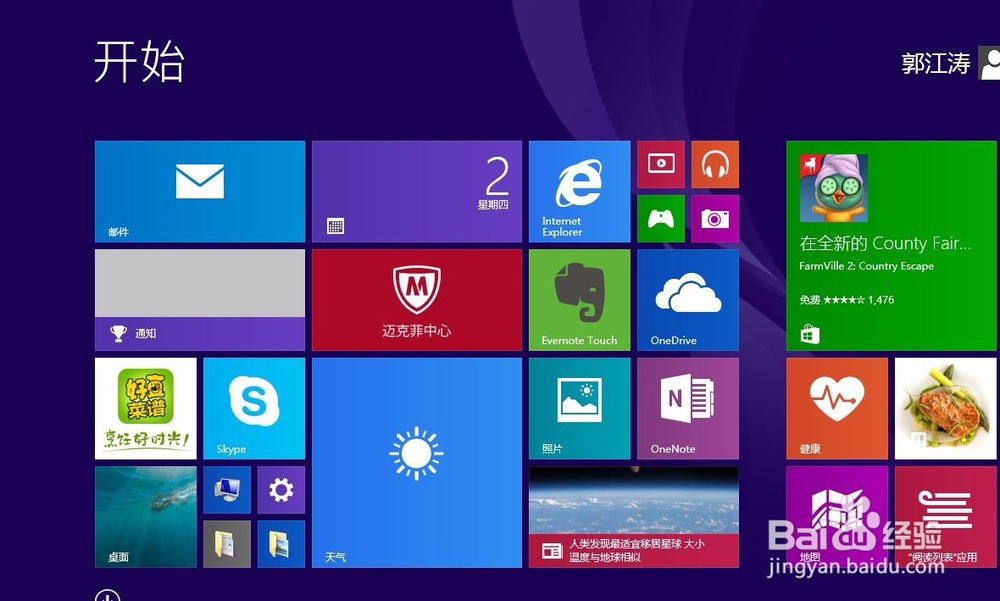
Task: Open the Music headphones tile
Action: (715, 165)
